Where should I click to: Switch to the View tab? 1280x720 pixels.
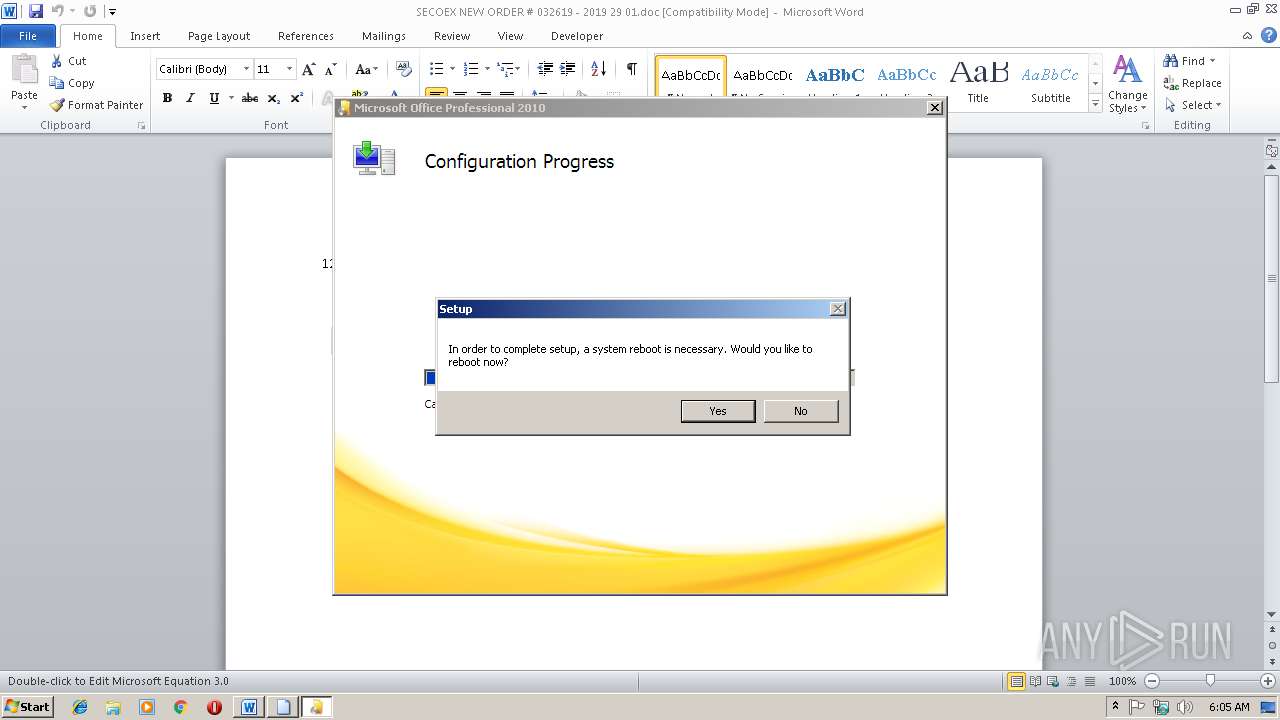510,36
